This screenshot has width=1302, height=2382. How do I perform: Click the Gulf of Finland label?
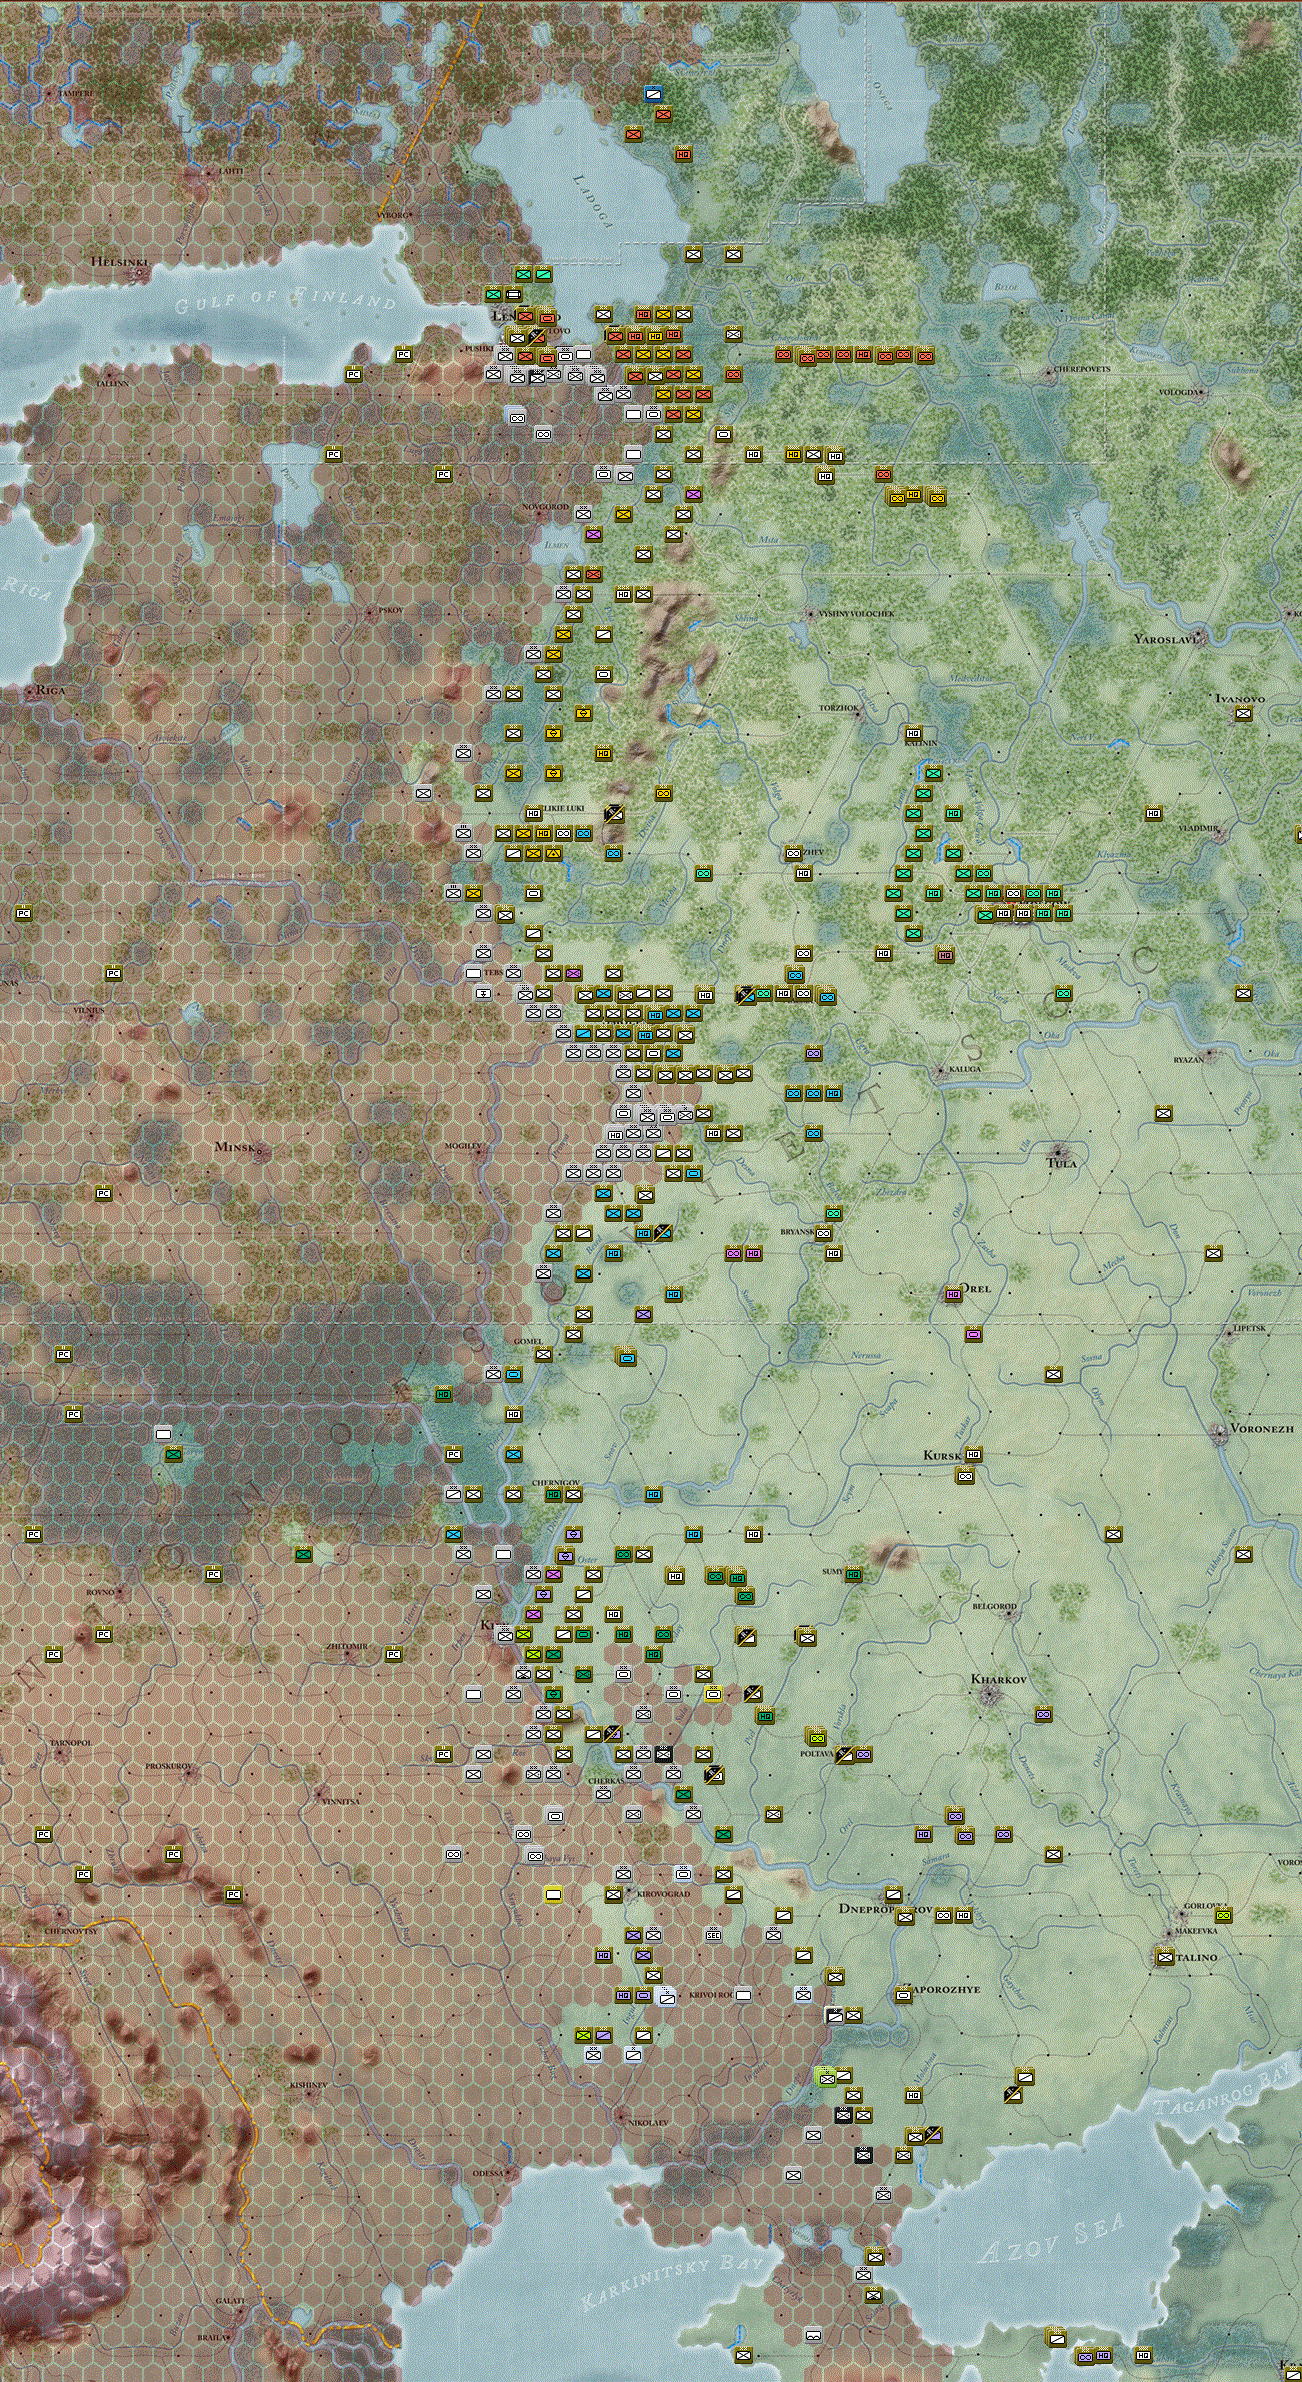[286, 299]
